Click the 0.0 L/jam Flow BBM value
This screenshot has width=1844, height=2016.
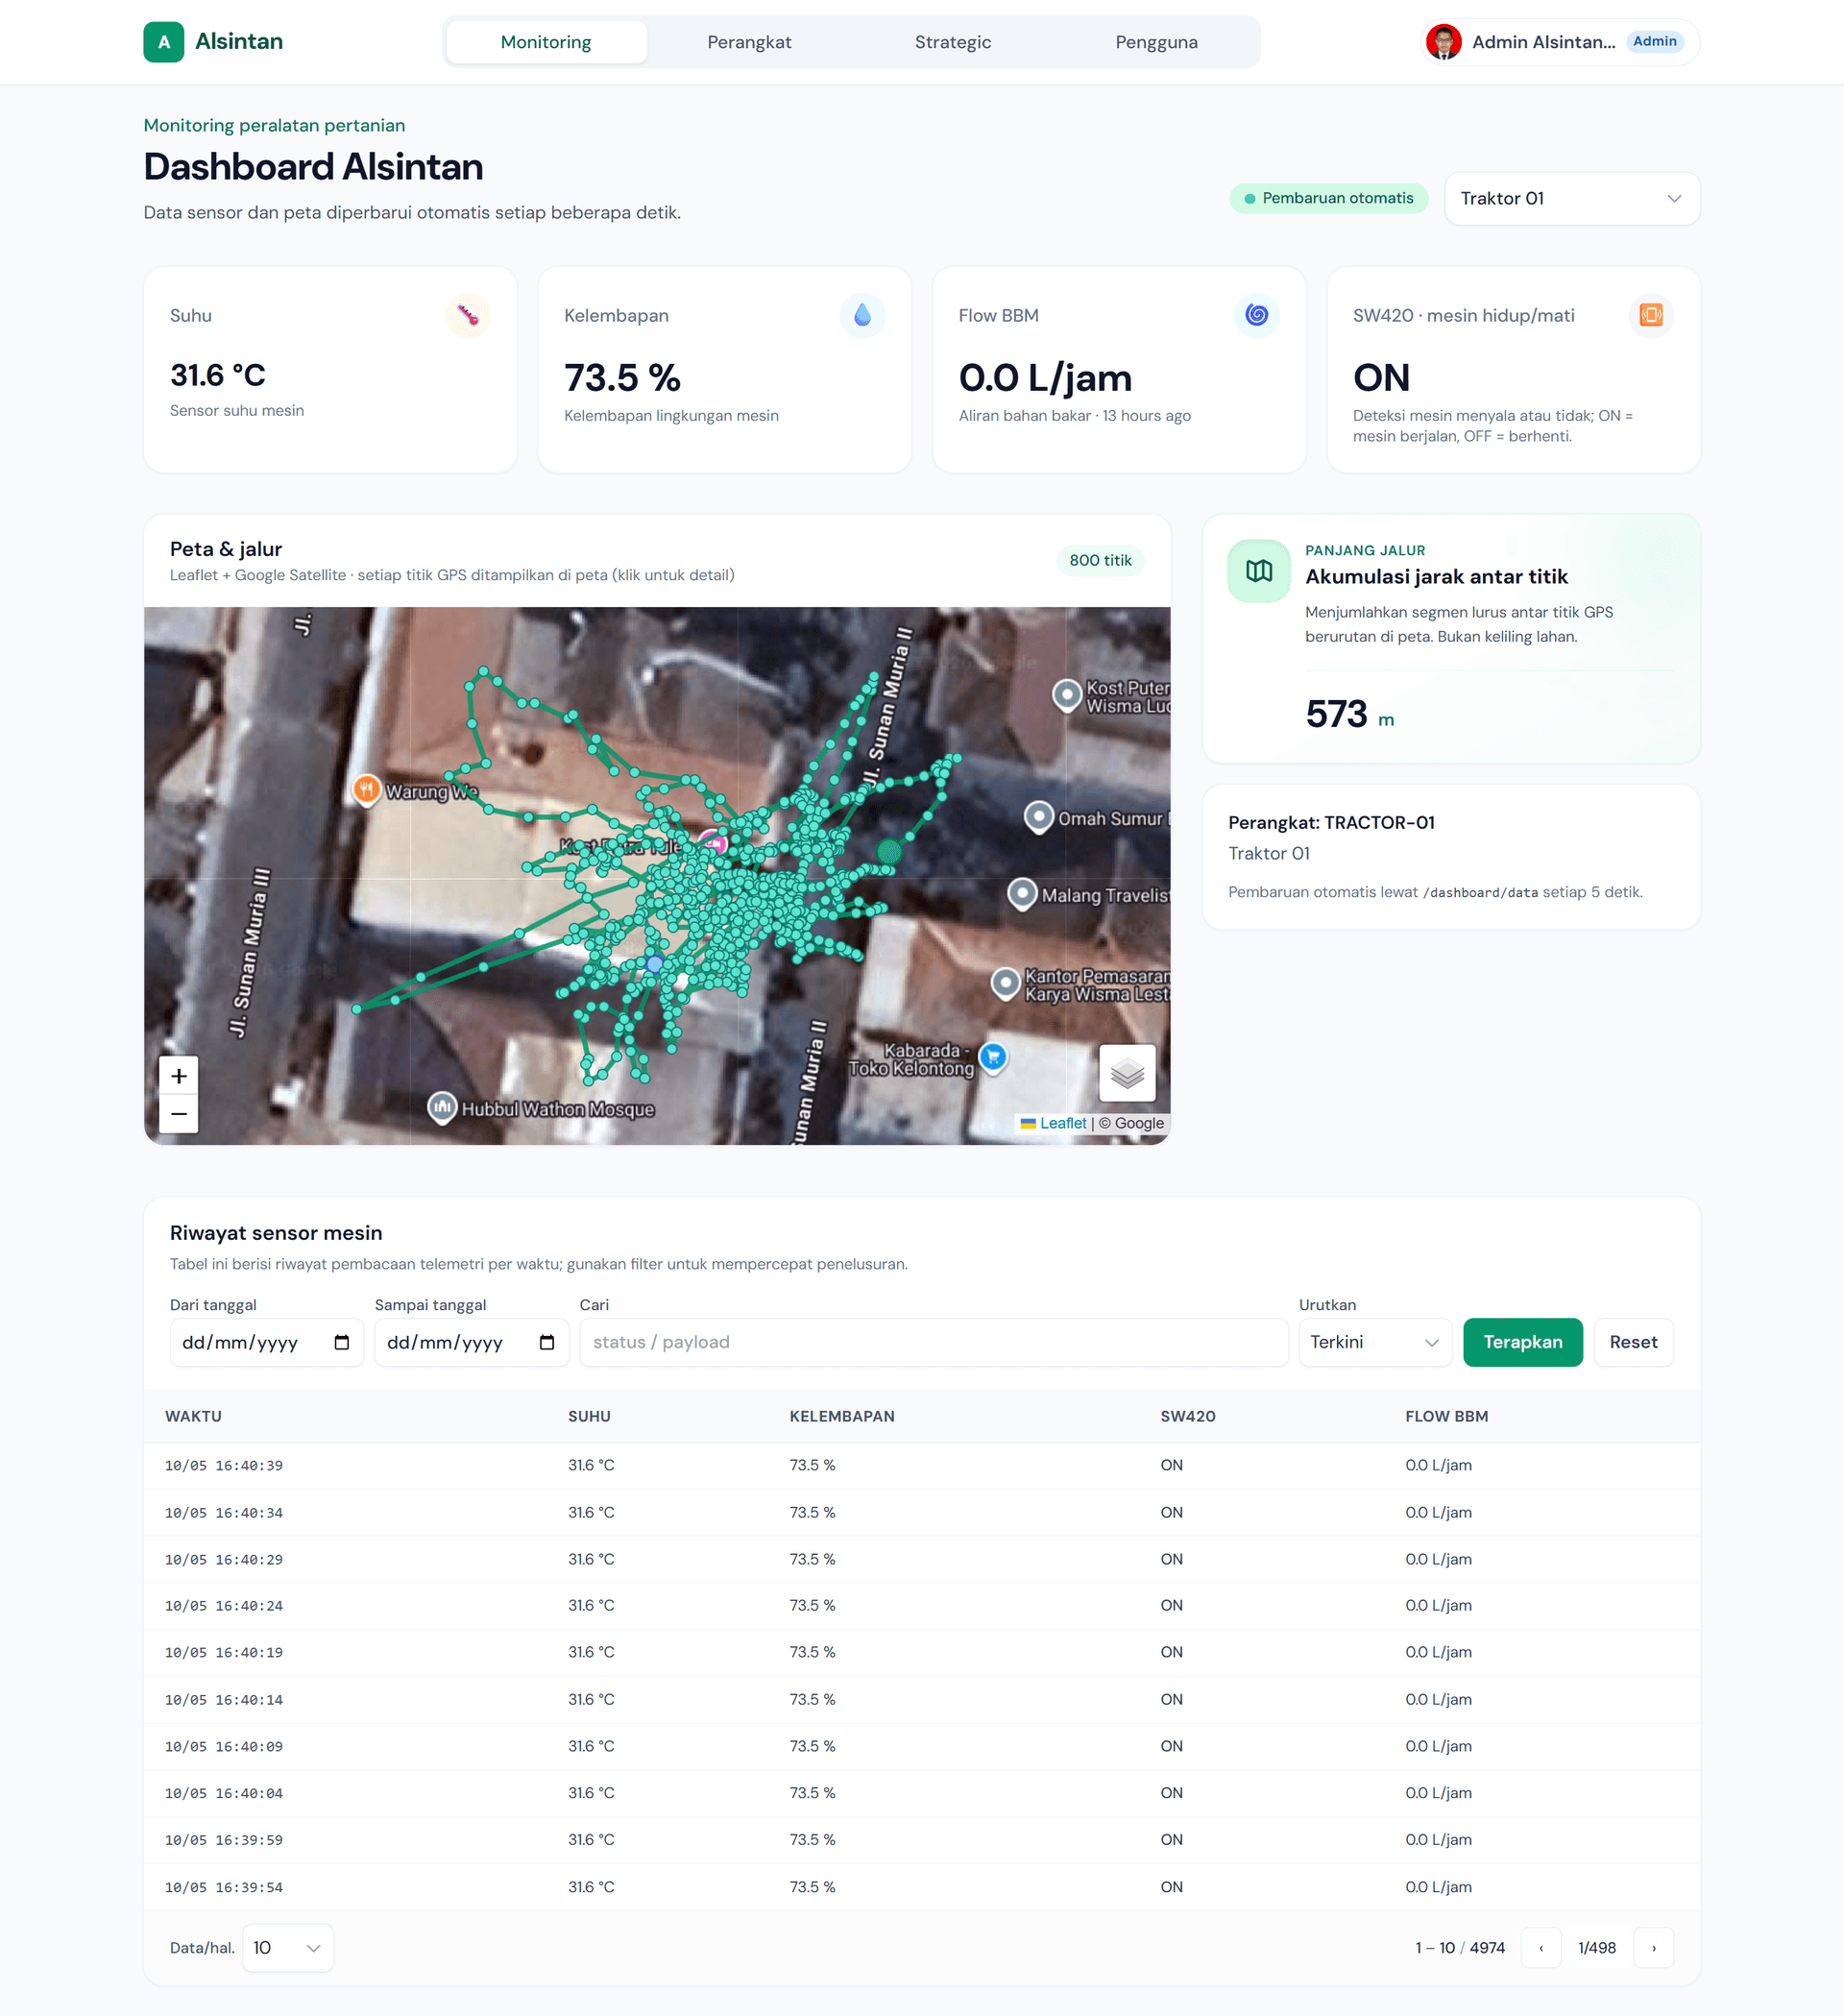pos(1045,379)
